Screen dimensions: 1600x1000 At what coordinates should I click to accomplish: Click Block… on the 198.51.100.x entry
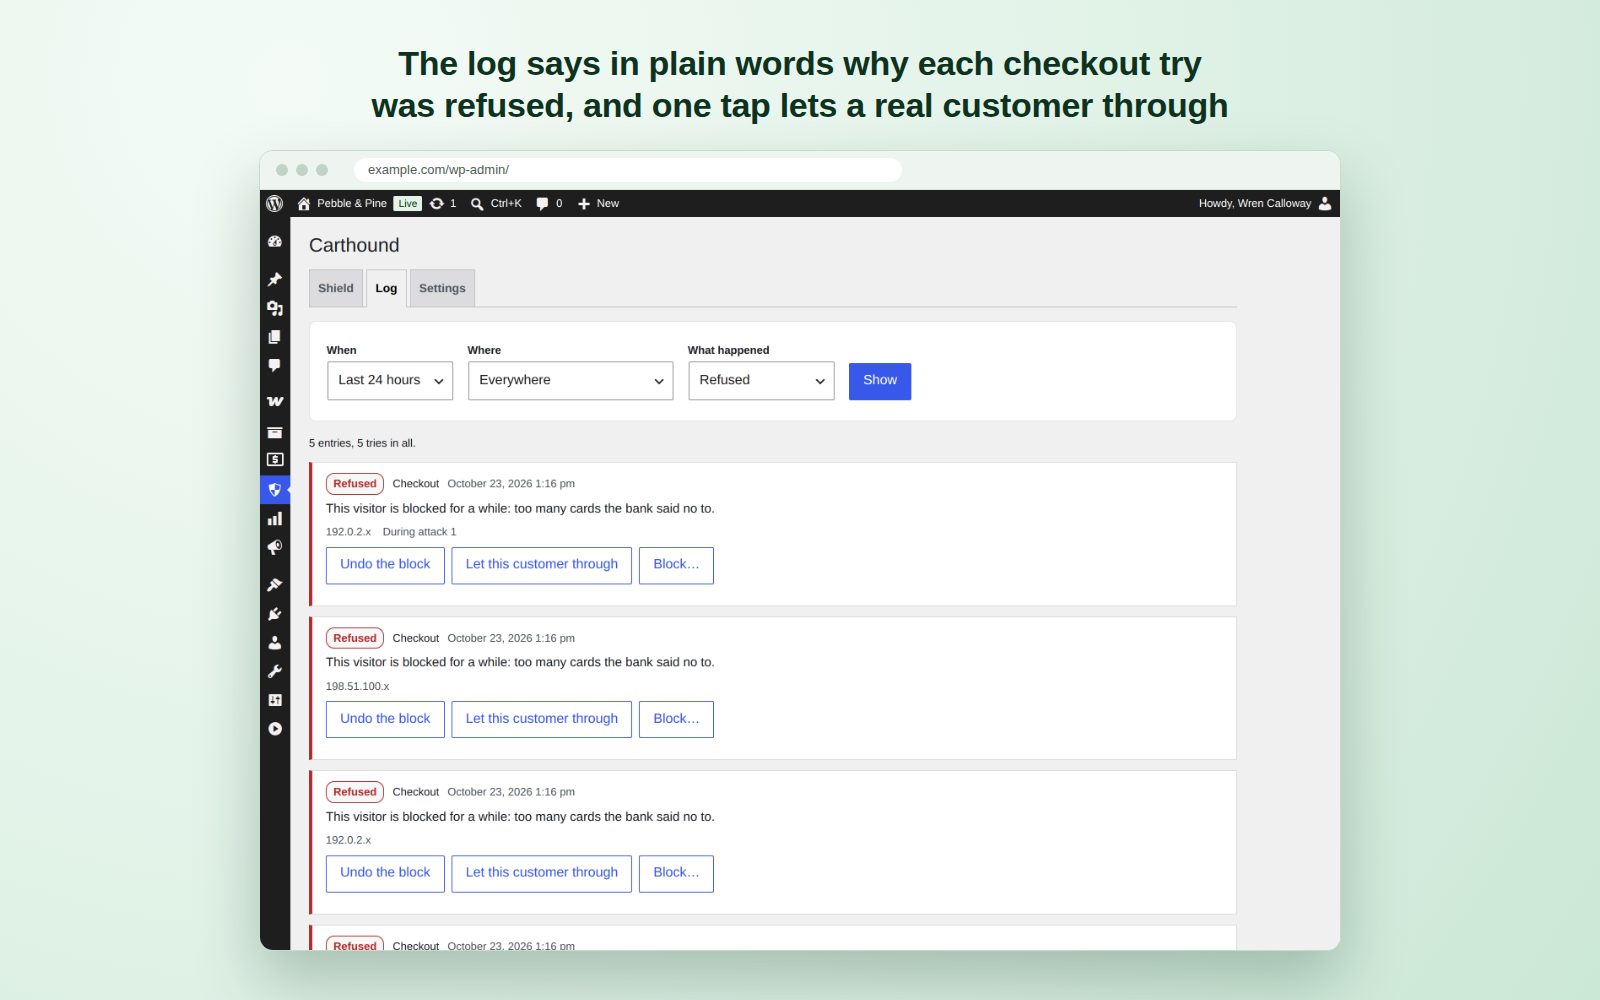(x=676, y=719)
